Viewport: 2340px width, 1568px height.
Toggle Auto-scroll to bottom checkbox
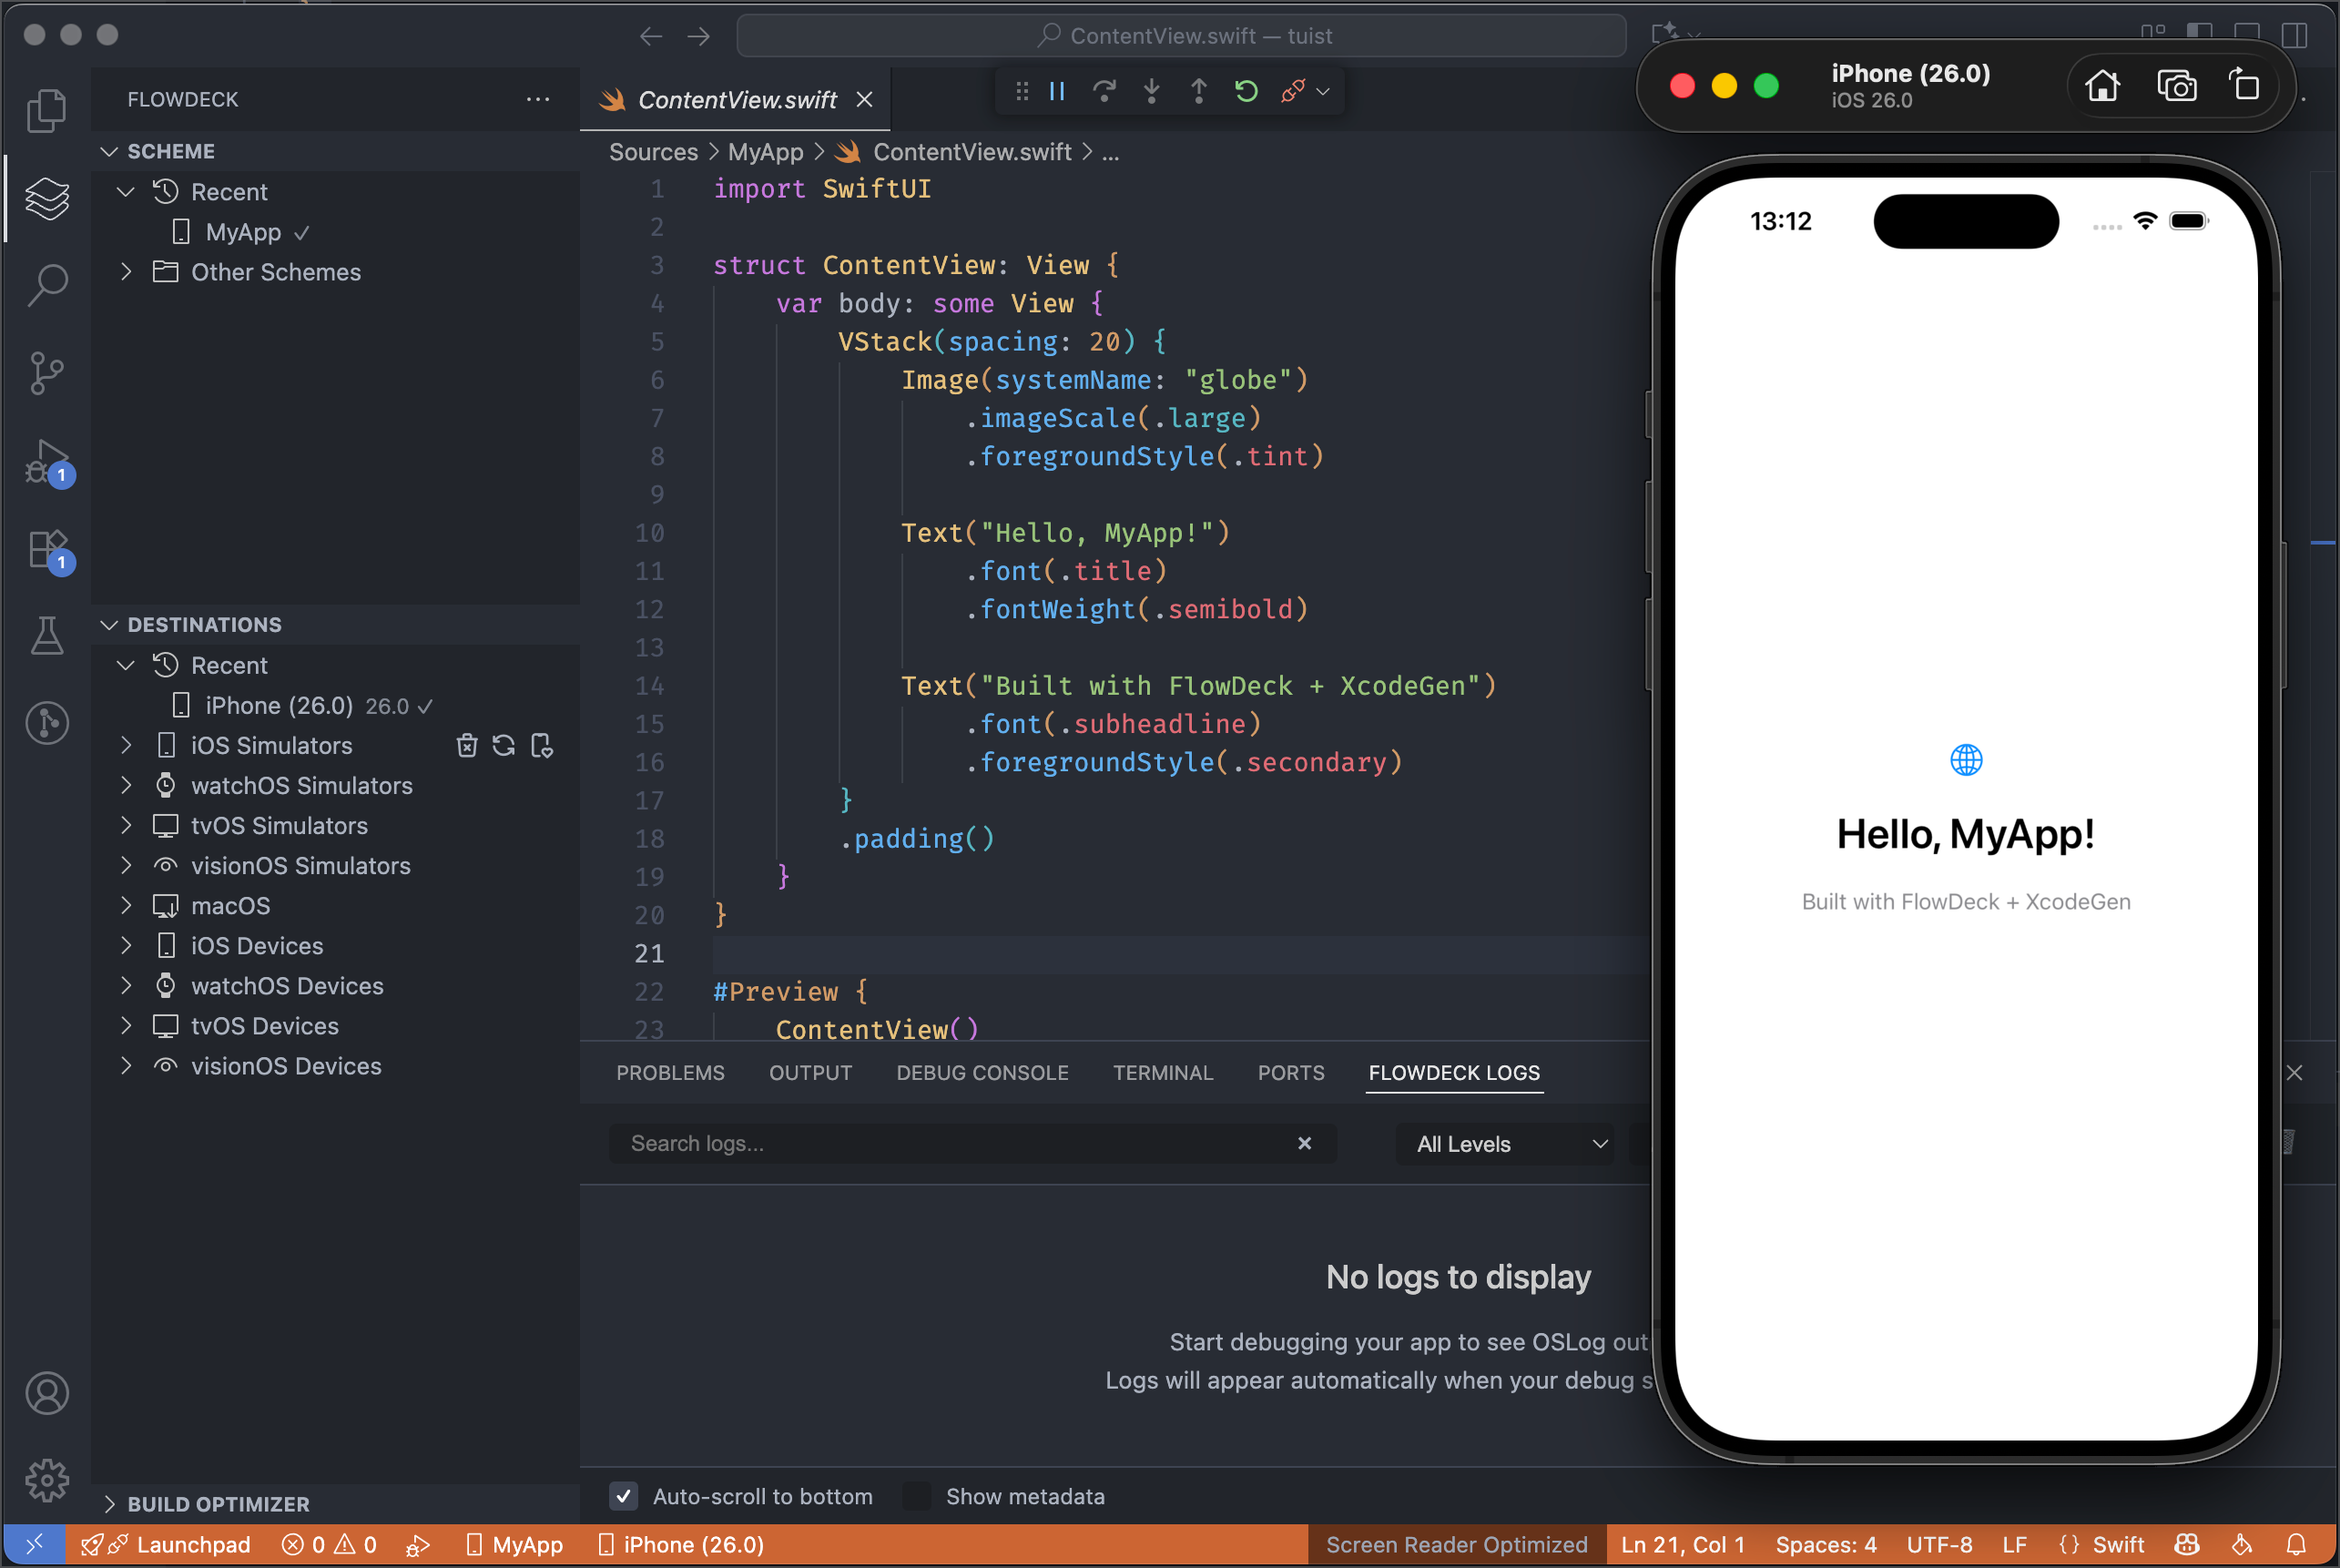(x=623, y=1496)
